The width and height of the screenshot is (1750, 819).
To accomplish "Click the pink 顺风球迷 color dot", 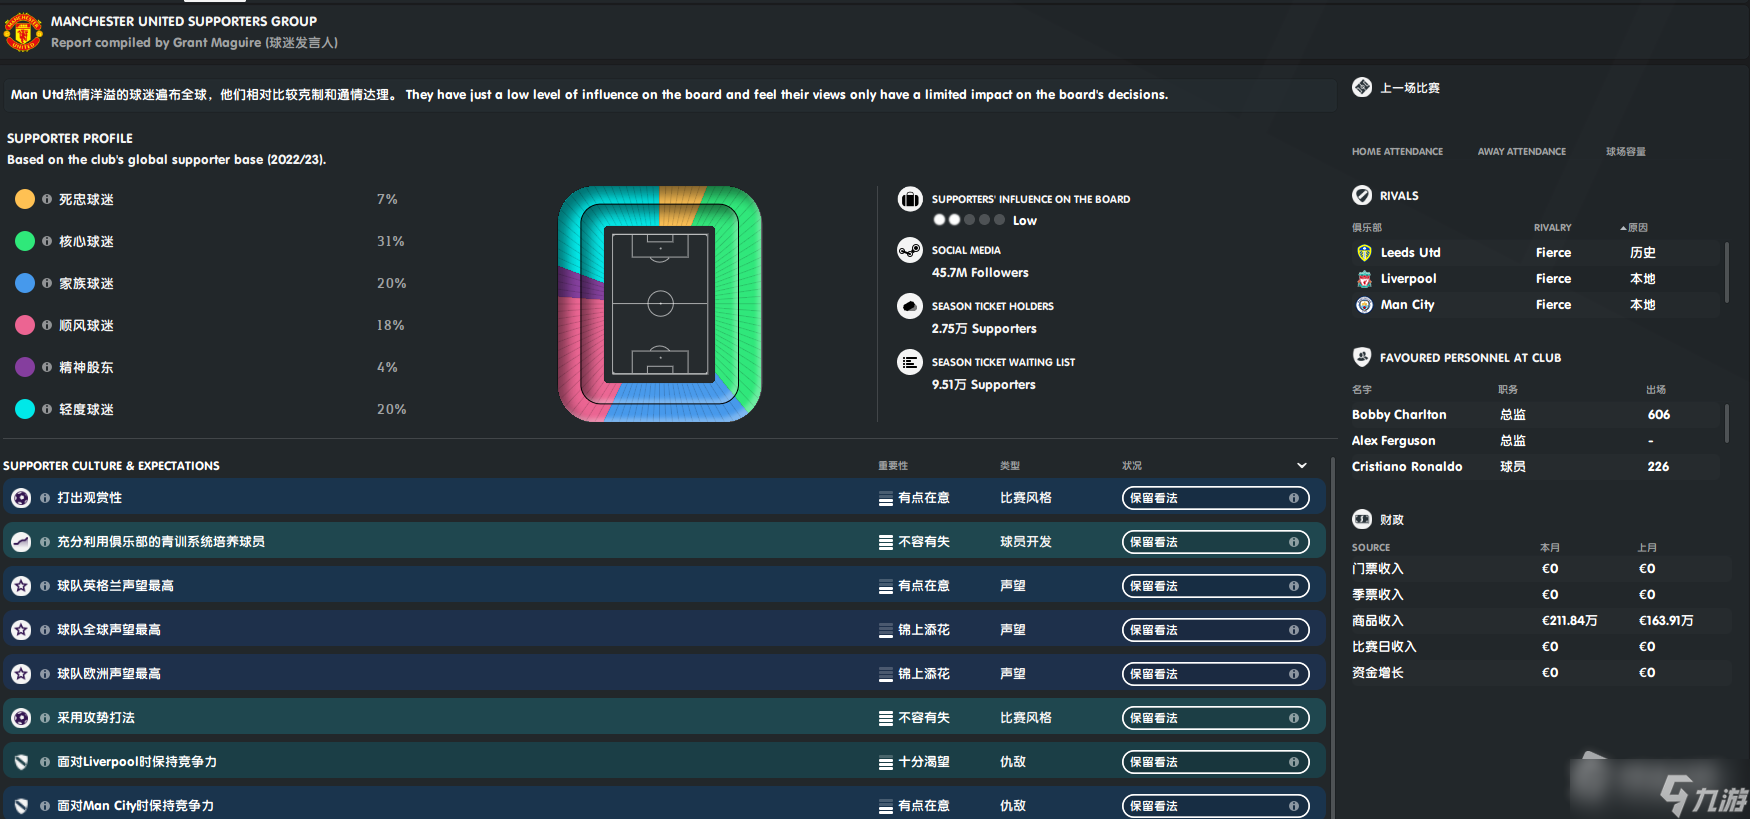I will [x=25, y=325].
